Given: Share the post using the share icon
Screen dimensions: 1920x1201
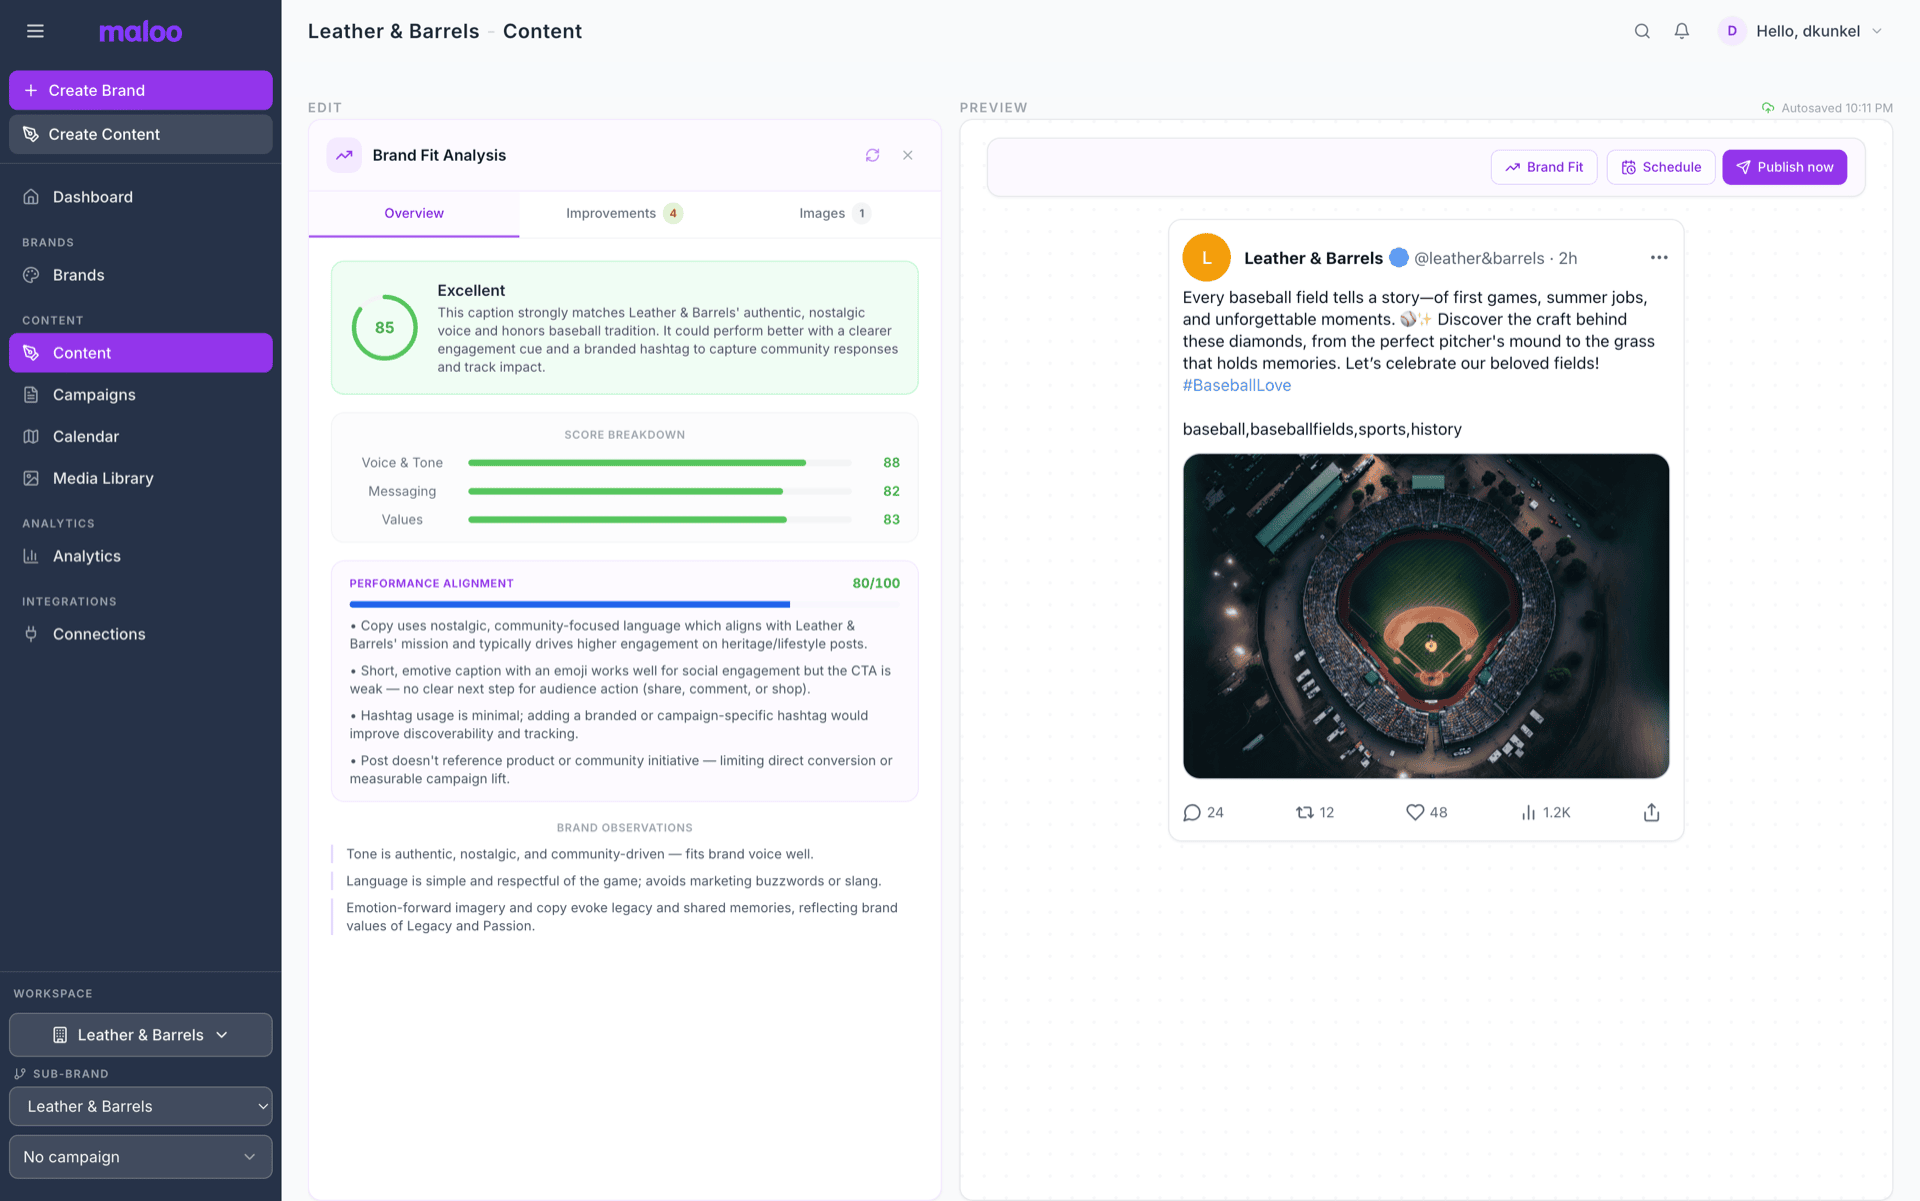Looking at the screenshot, I should click(x=1650, y=812).
